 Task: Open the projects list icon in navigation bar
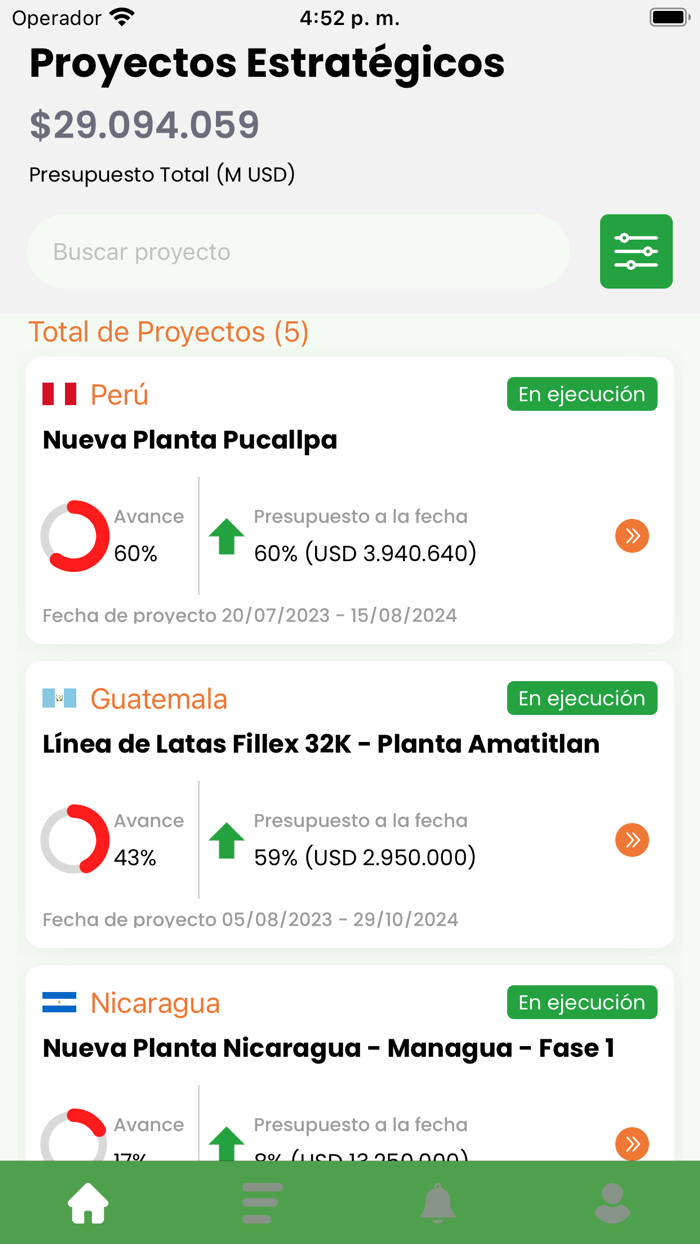[262, 1202]
